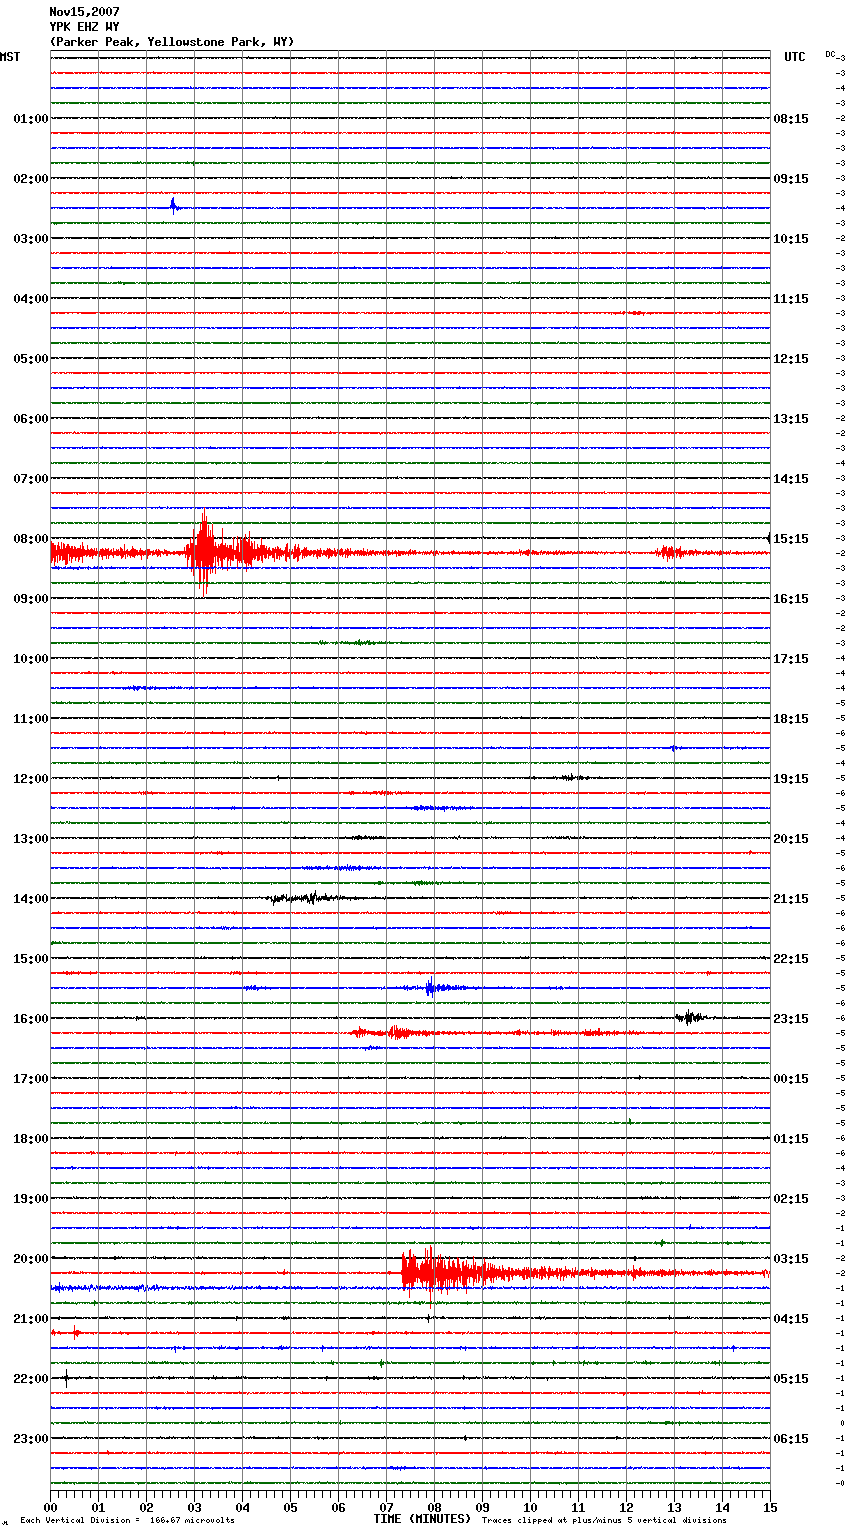Select the 04:00 MST time label
Viewport: 850px width, 1534px height.
31,299
